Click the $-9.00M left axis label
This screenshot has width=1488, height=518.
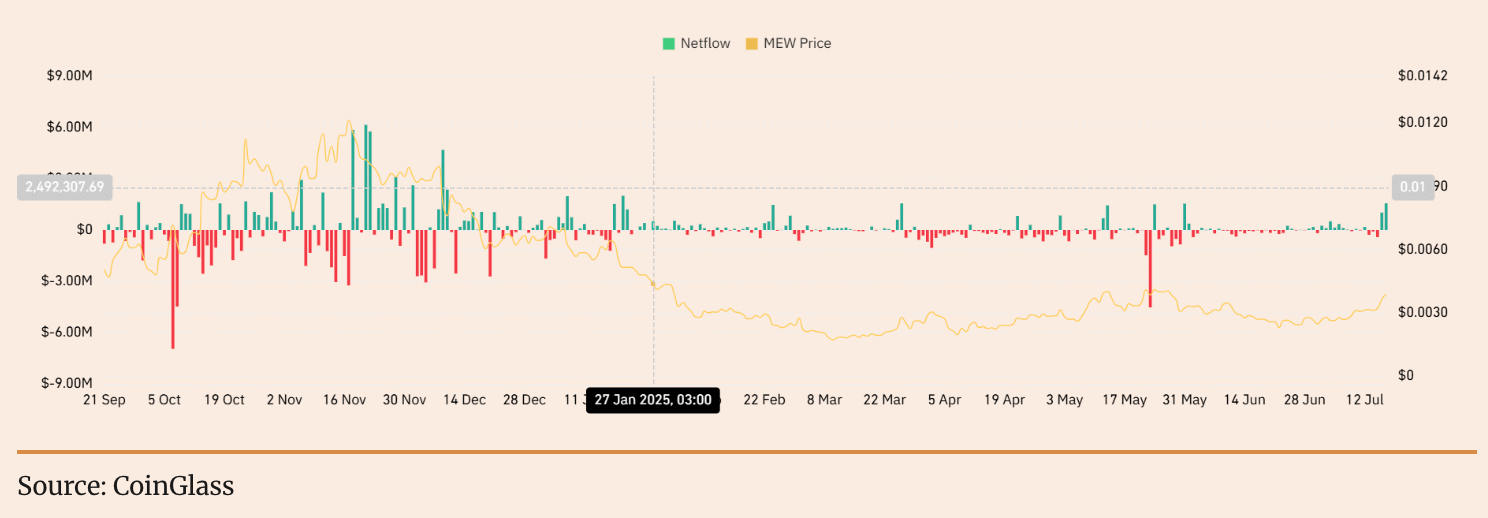click(68, 383)
